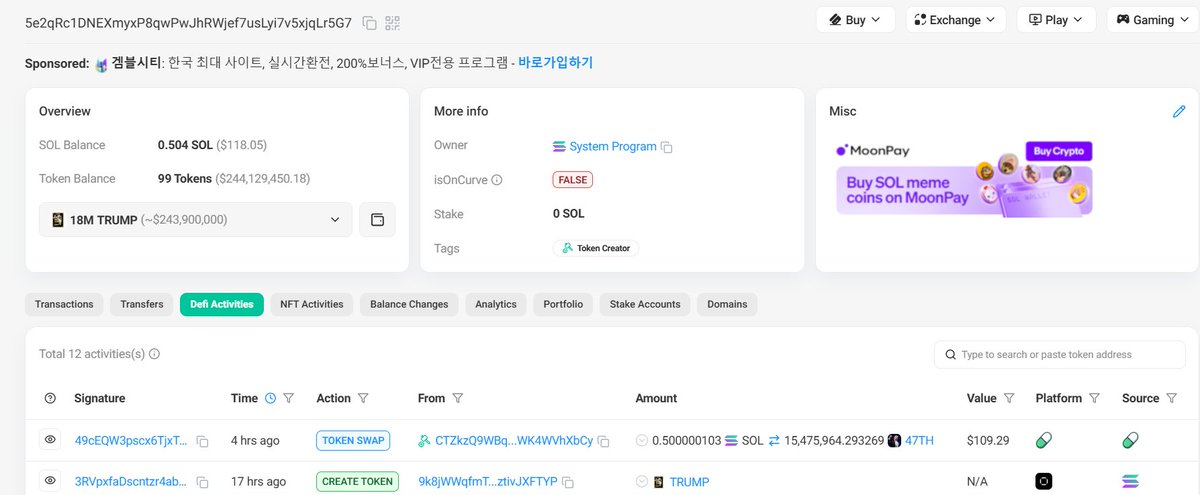1200x495 pixels.
Task: Switch to the Domains tab
Action: tap(727, 304)
